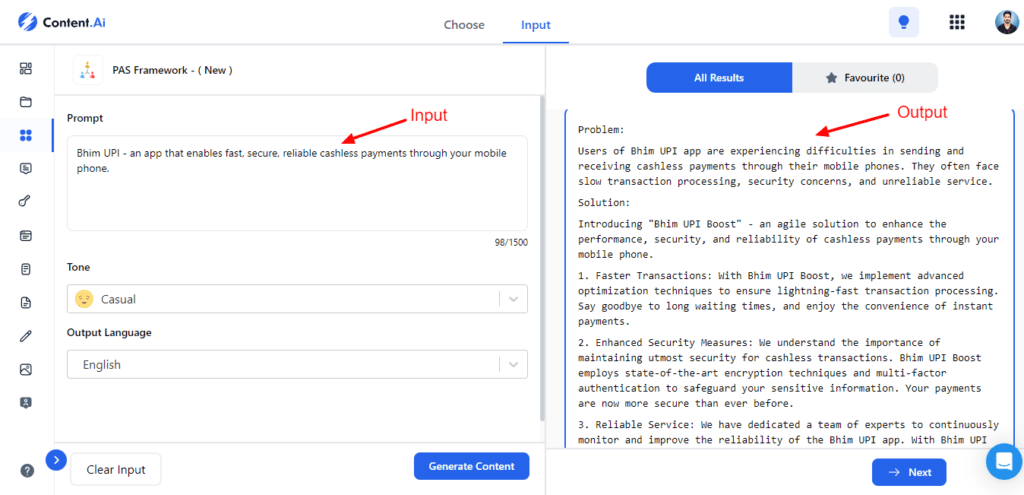The height and width of the screenshot is (495, 1024).
Task: Click the pencil icon in the sidebar
Action: [26, 336]
